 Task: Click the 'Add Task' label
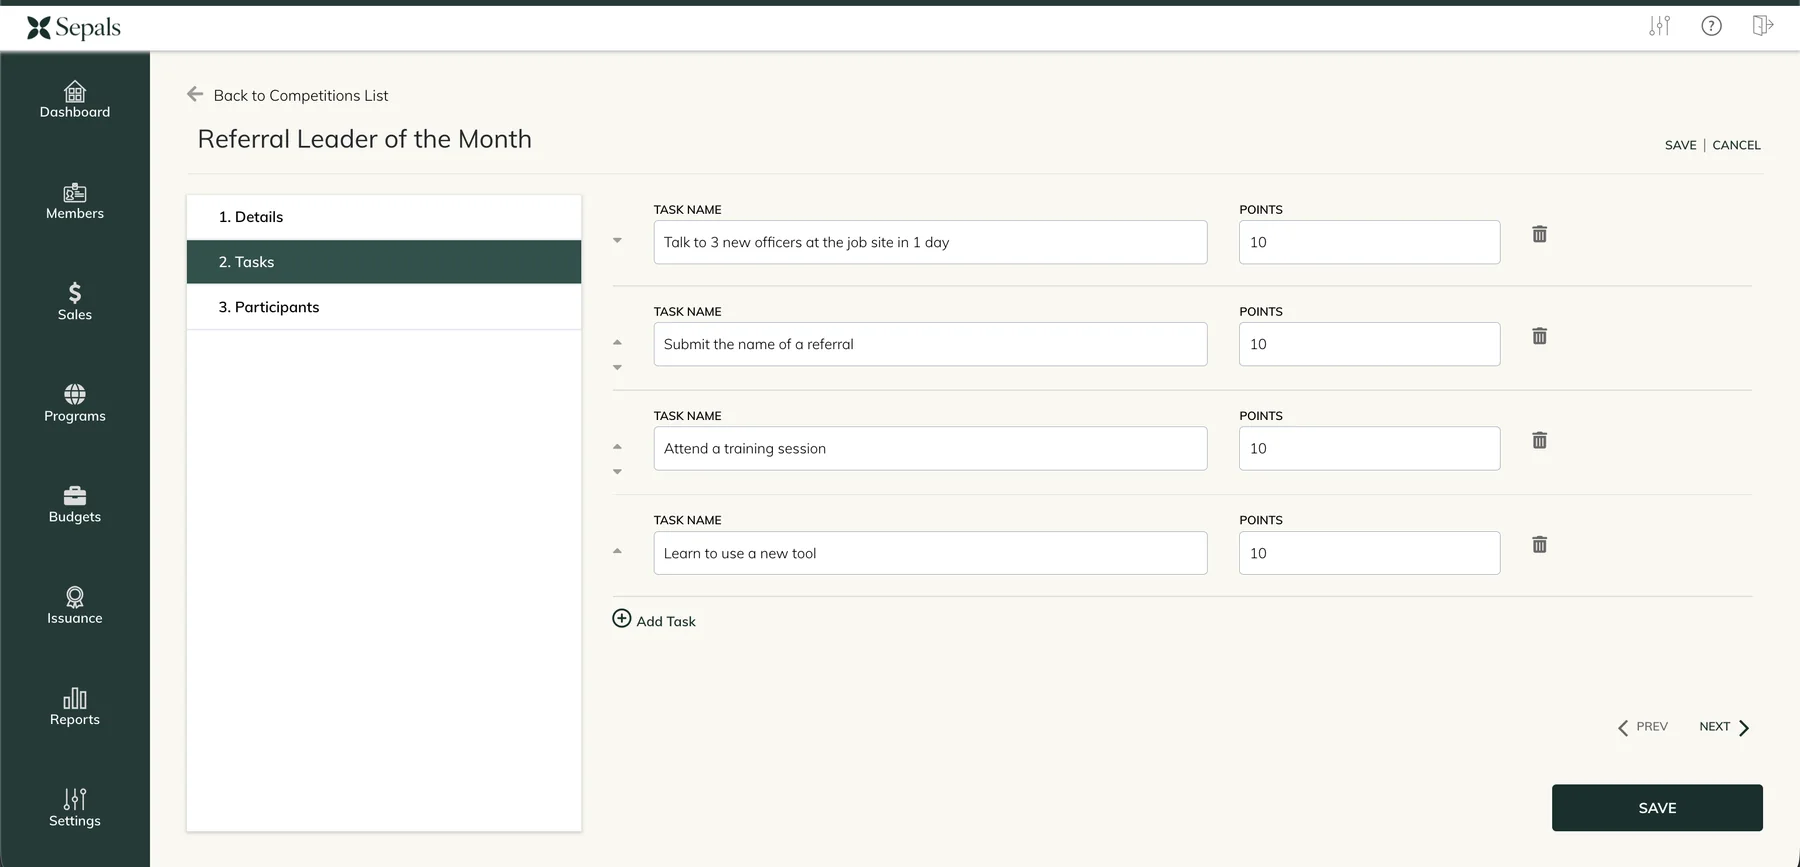tap(666, 621)
